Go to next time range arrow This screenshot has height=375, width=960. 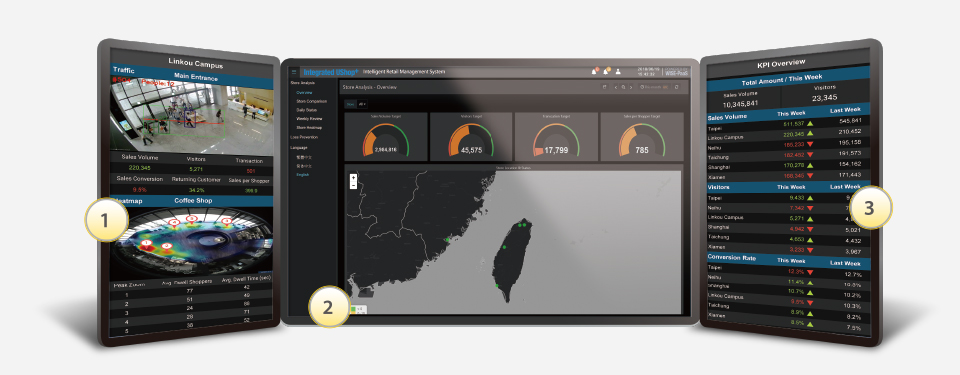631,88
